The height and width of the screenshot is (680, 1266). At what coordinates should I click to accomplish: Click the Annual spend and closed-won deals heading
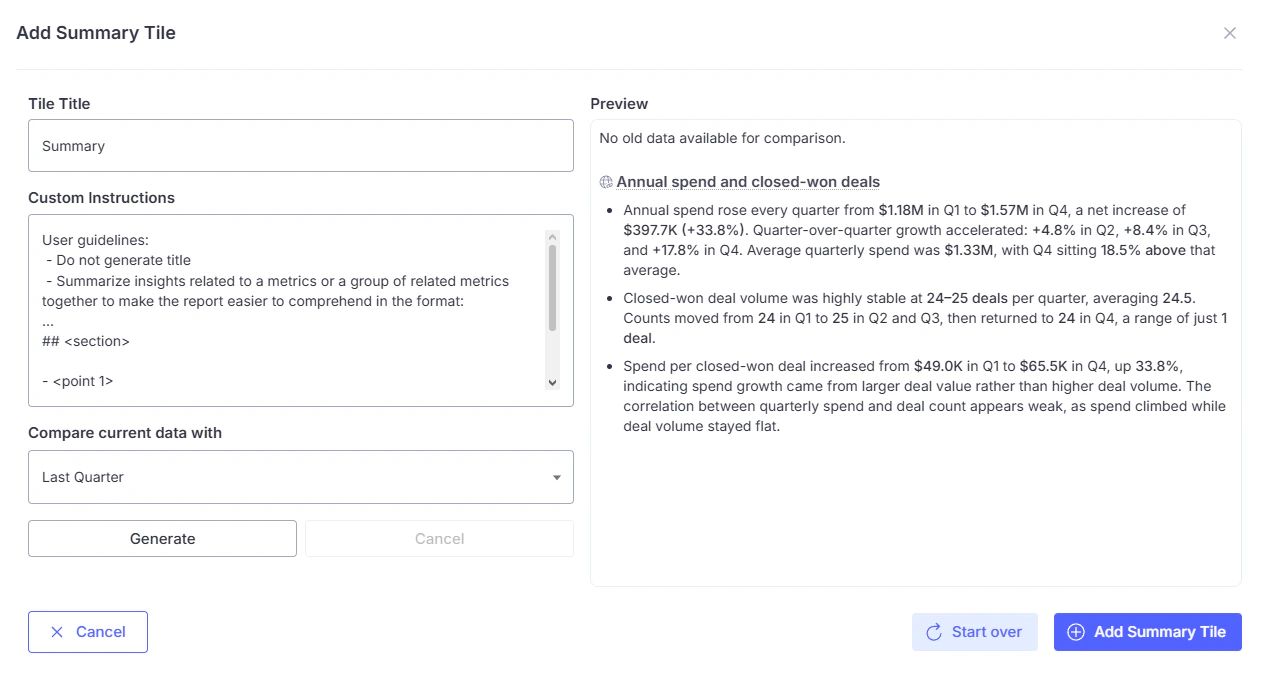pyautogui.click(x=748, y=182)
